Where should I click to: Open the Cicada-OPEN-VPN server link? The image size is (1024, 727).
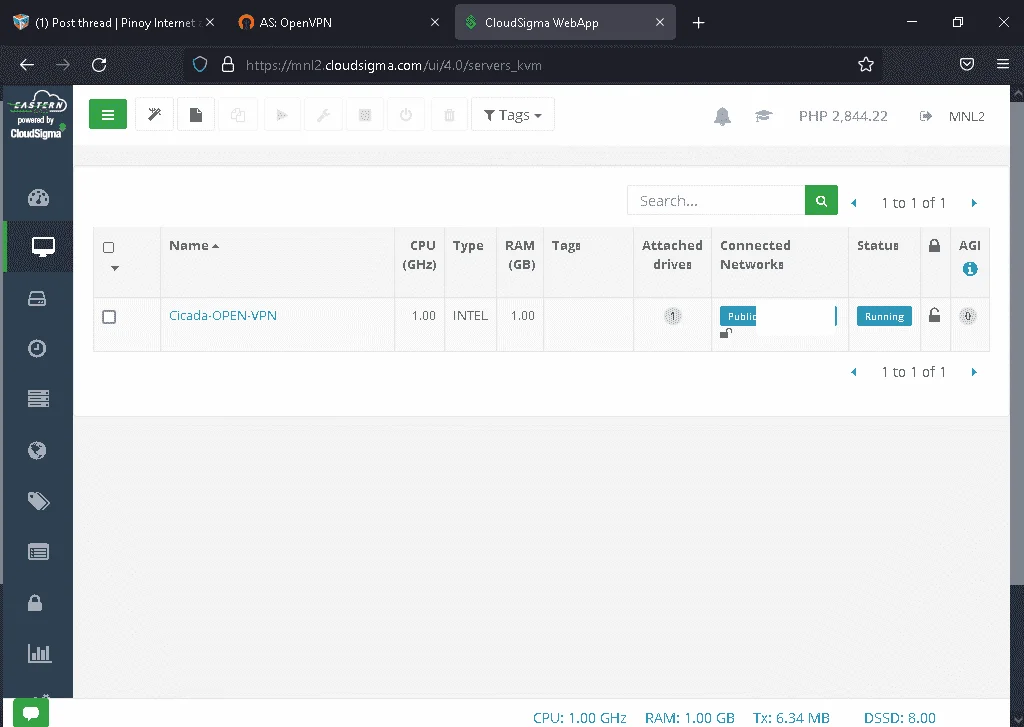(223, 315)
